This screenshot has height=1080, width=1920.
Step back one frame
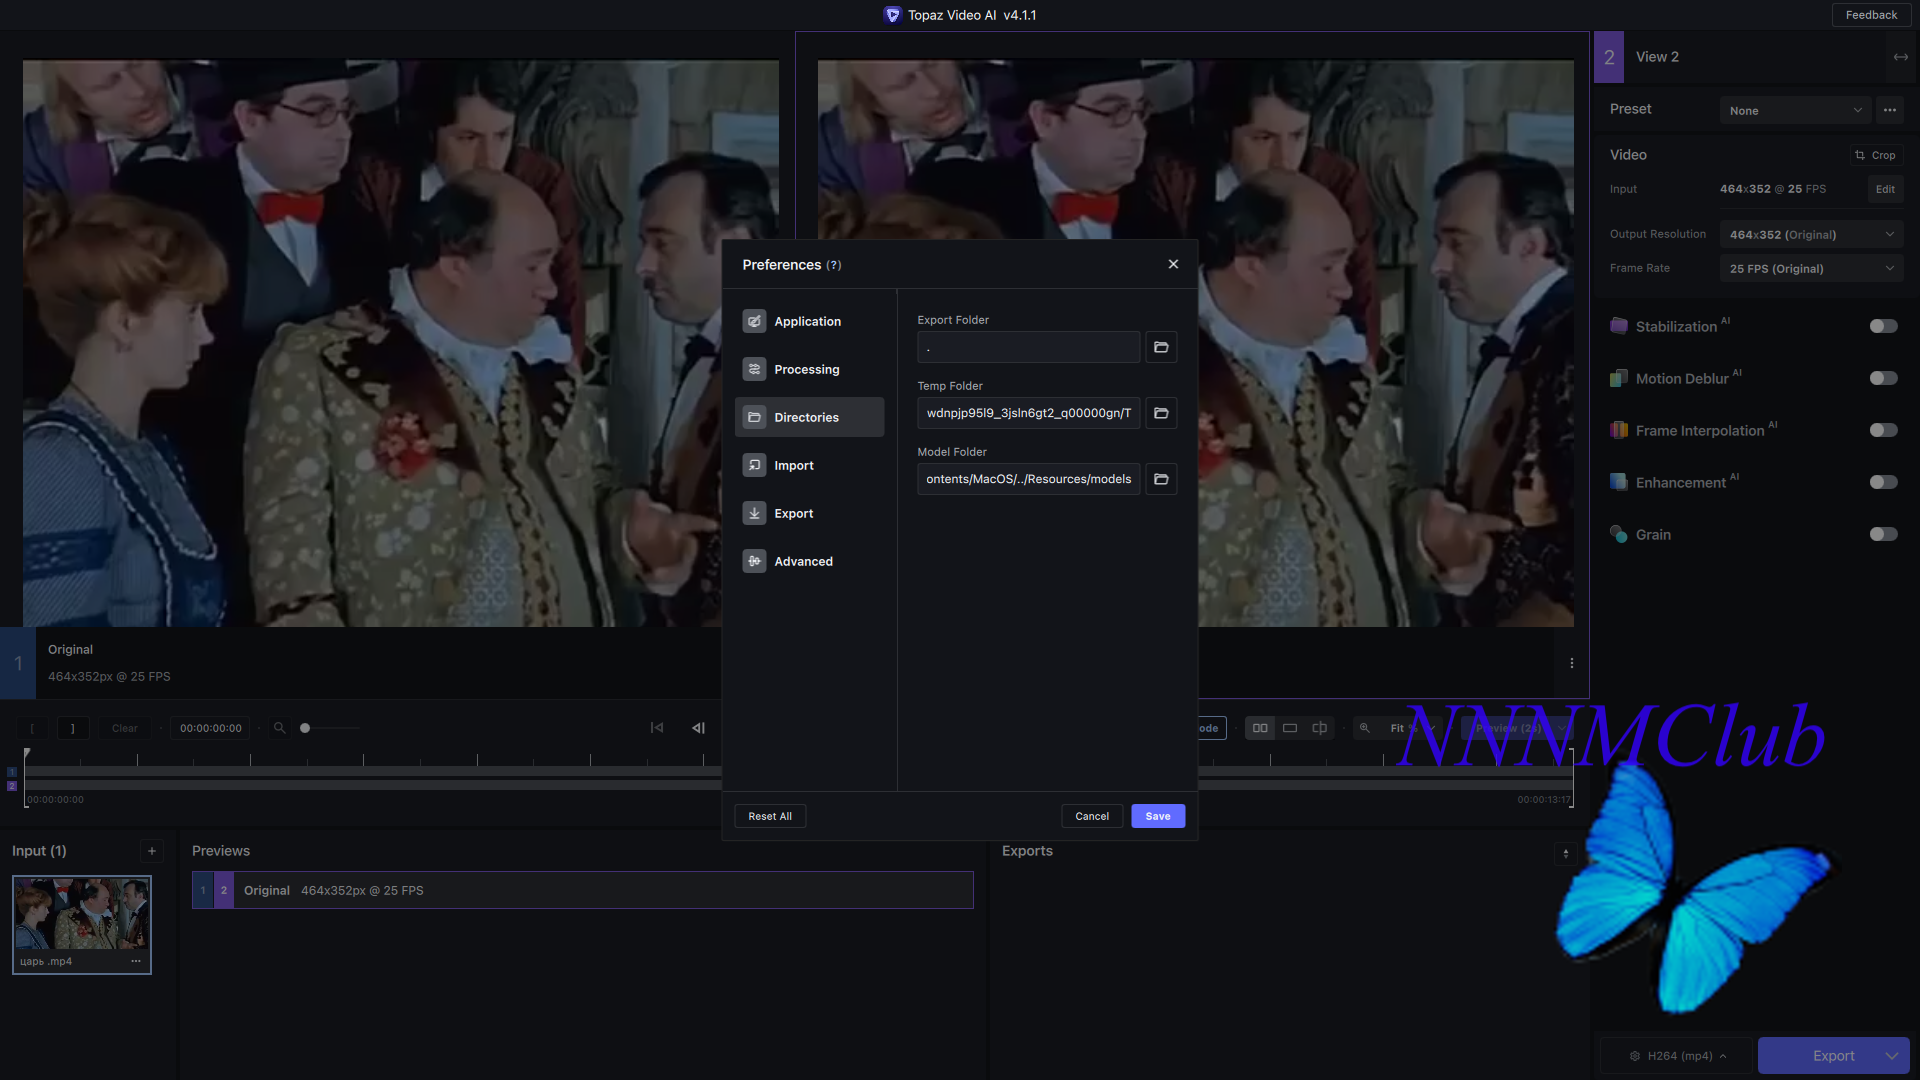698,728
